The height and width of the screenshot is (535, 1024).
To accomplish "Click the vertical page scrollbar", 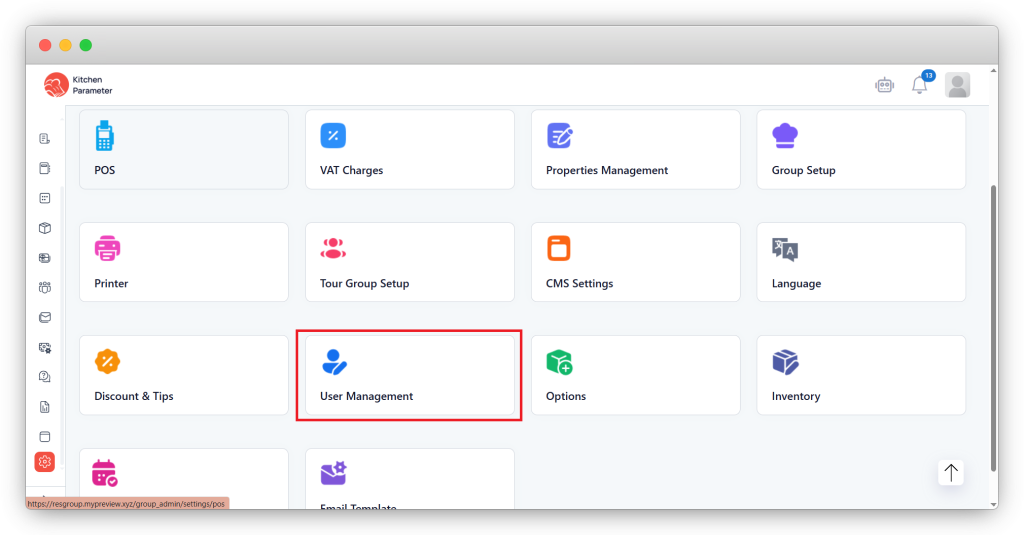I will [992, 320].
